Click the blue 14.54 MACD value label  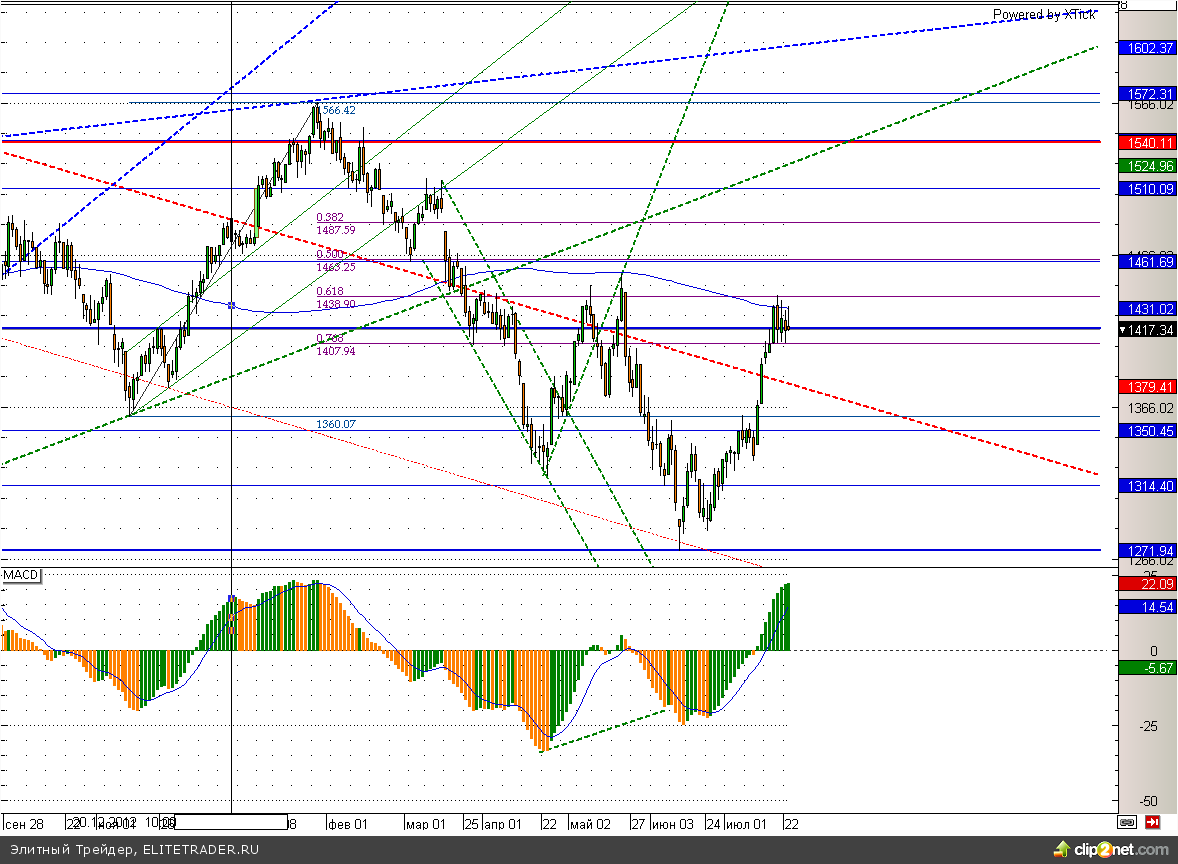click(1149, 607)
